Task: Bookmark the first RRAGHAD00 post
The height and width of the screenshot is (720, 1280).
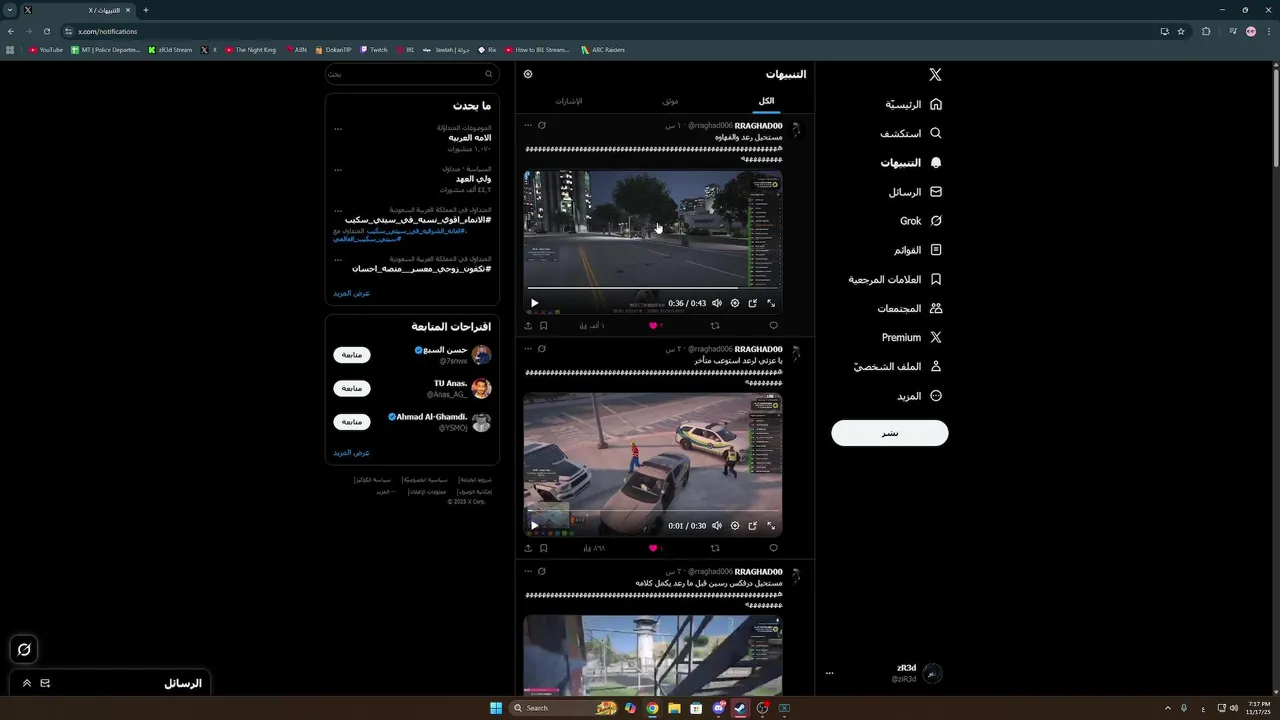Action: (x=543, y=325)
